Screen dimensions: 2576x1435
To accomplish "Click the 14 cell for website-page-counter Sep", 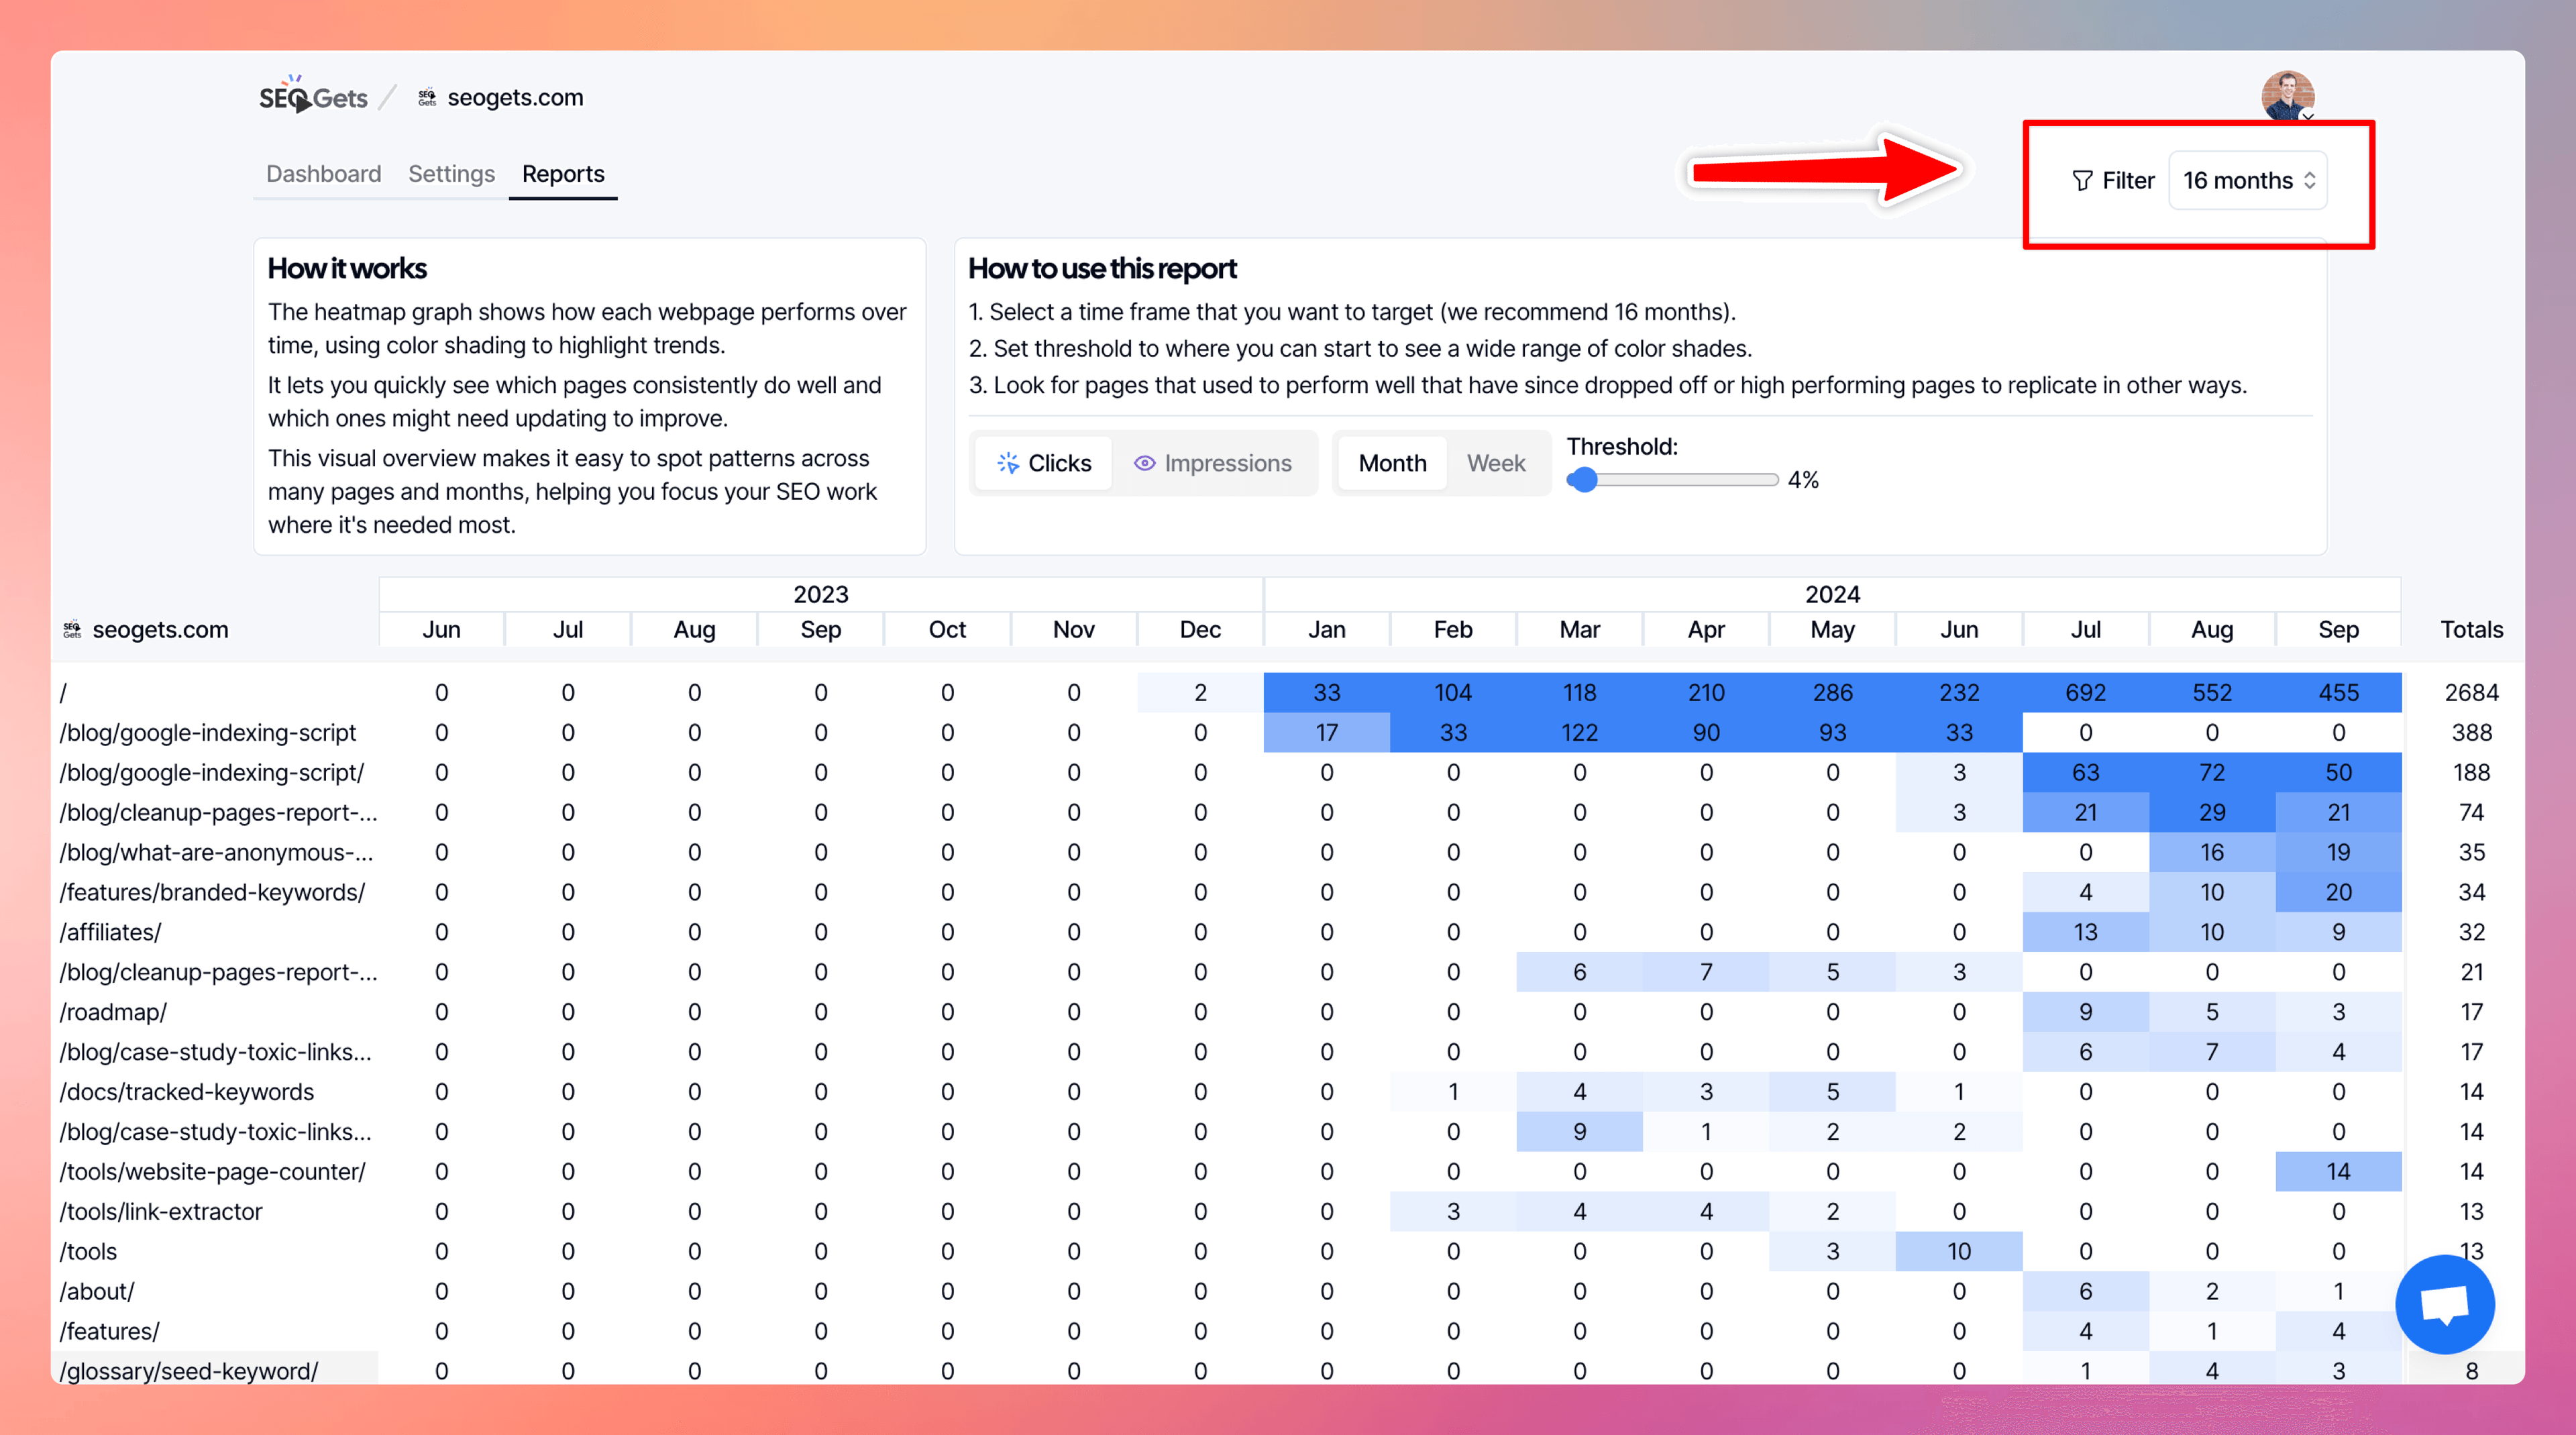I will click(2338, 1172).
